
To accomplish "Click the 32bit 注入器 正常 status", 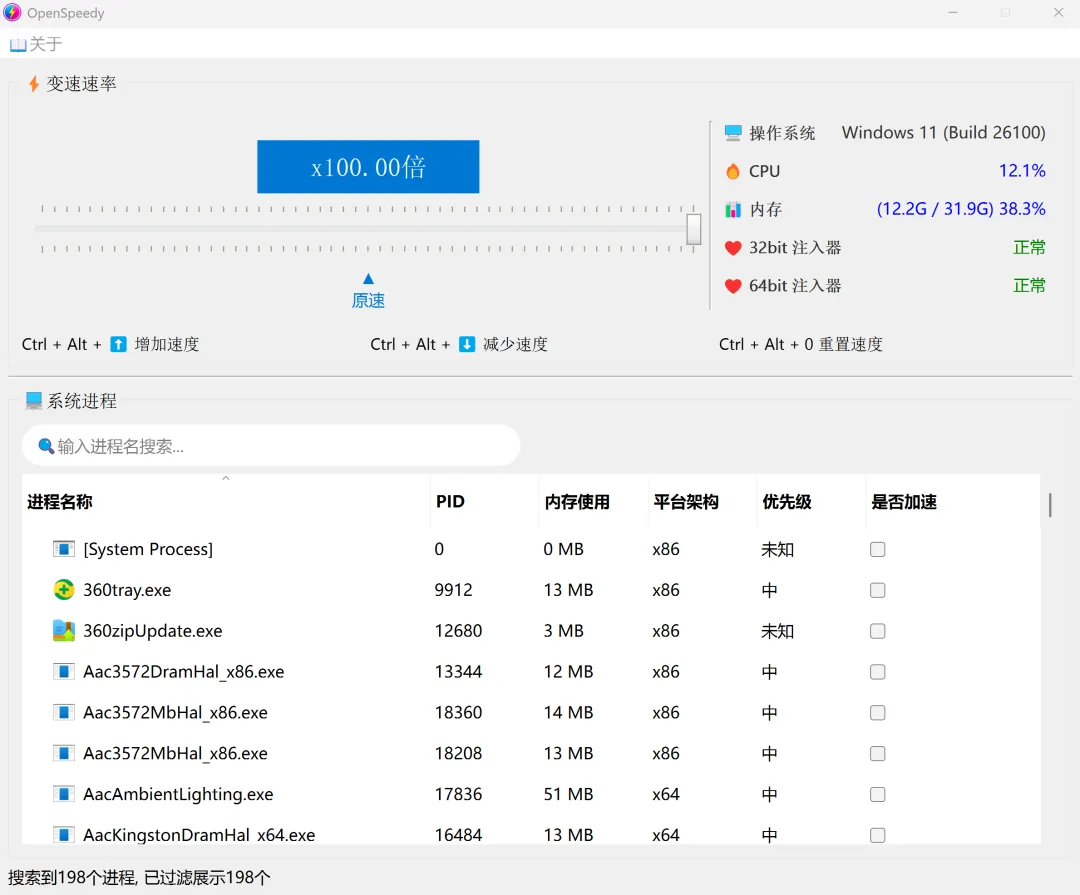I will click(1029, 247).
